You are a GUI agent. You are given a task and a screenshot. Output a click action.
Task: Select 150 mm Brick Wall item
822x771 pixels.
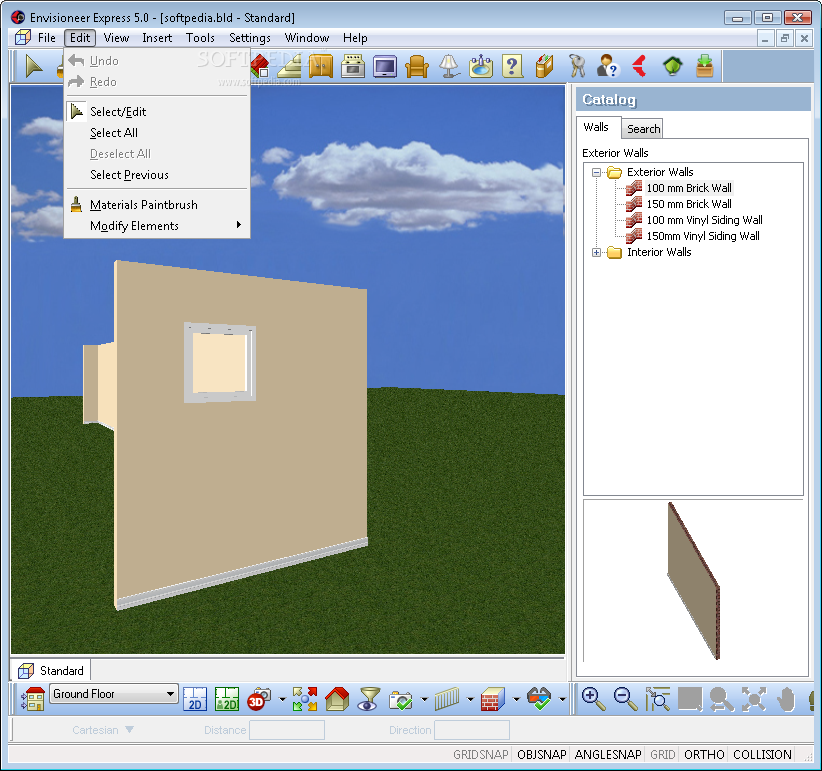point(689,204)
